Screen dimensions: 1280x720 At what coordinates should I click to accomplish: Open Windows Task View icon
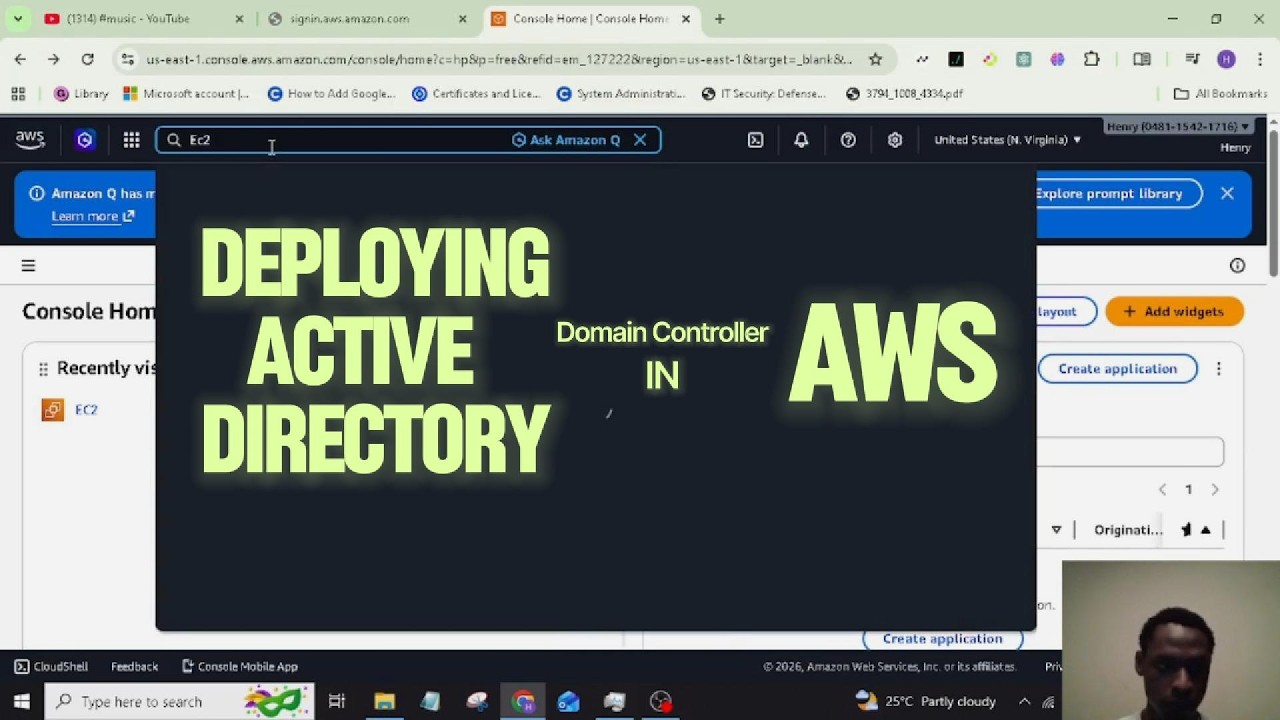pos(337,701)
